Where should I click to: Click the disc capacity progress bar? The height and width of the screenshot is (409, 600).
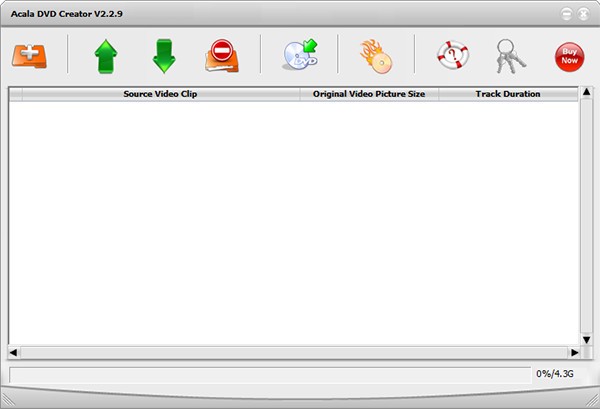point(270,375)
